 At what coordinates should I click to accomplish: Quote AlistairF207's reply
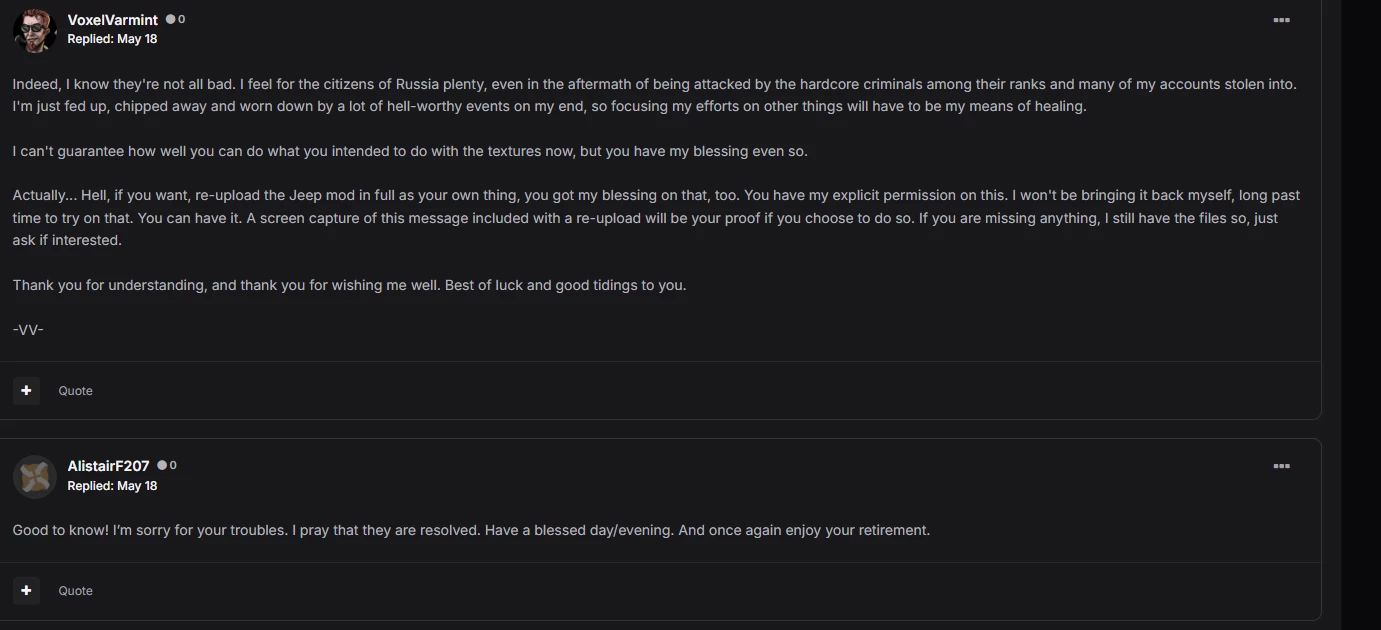[75, 591]
